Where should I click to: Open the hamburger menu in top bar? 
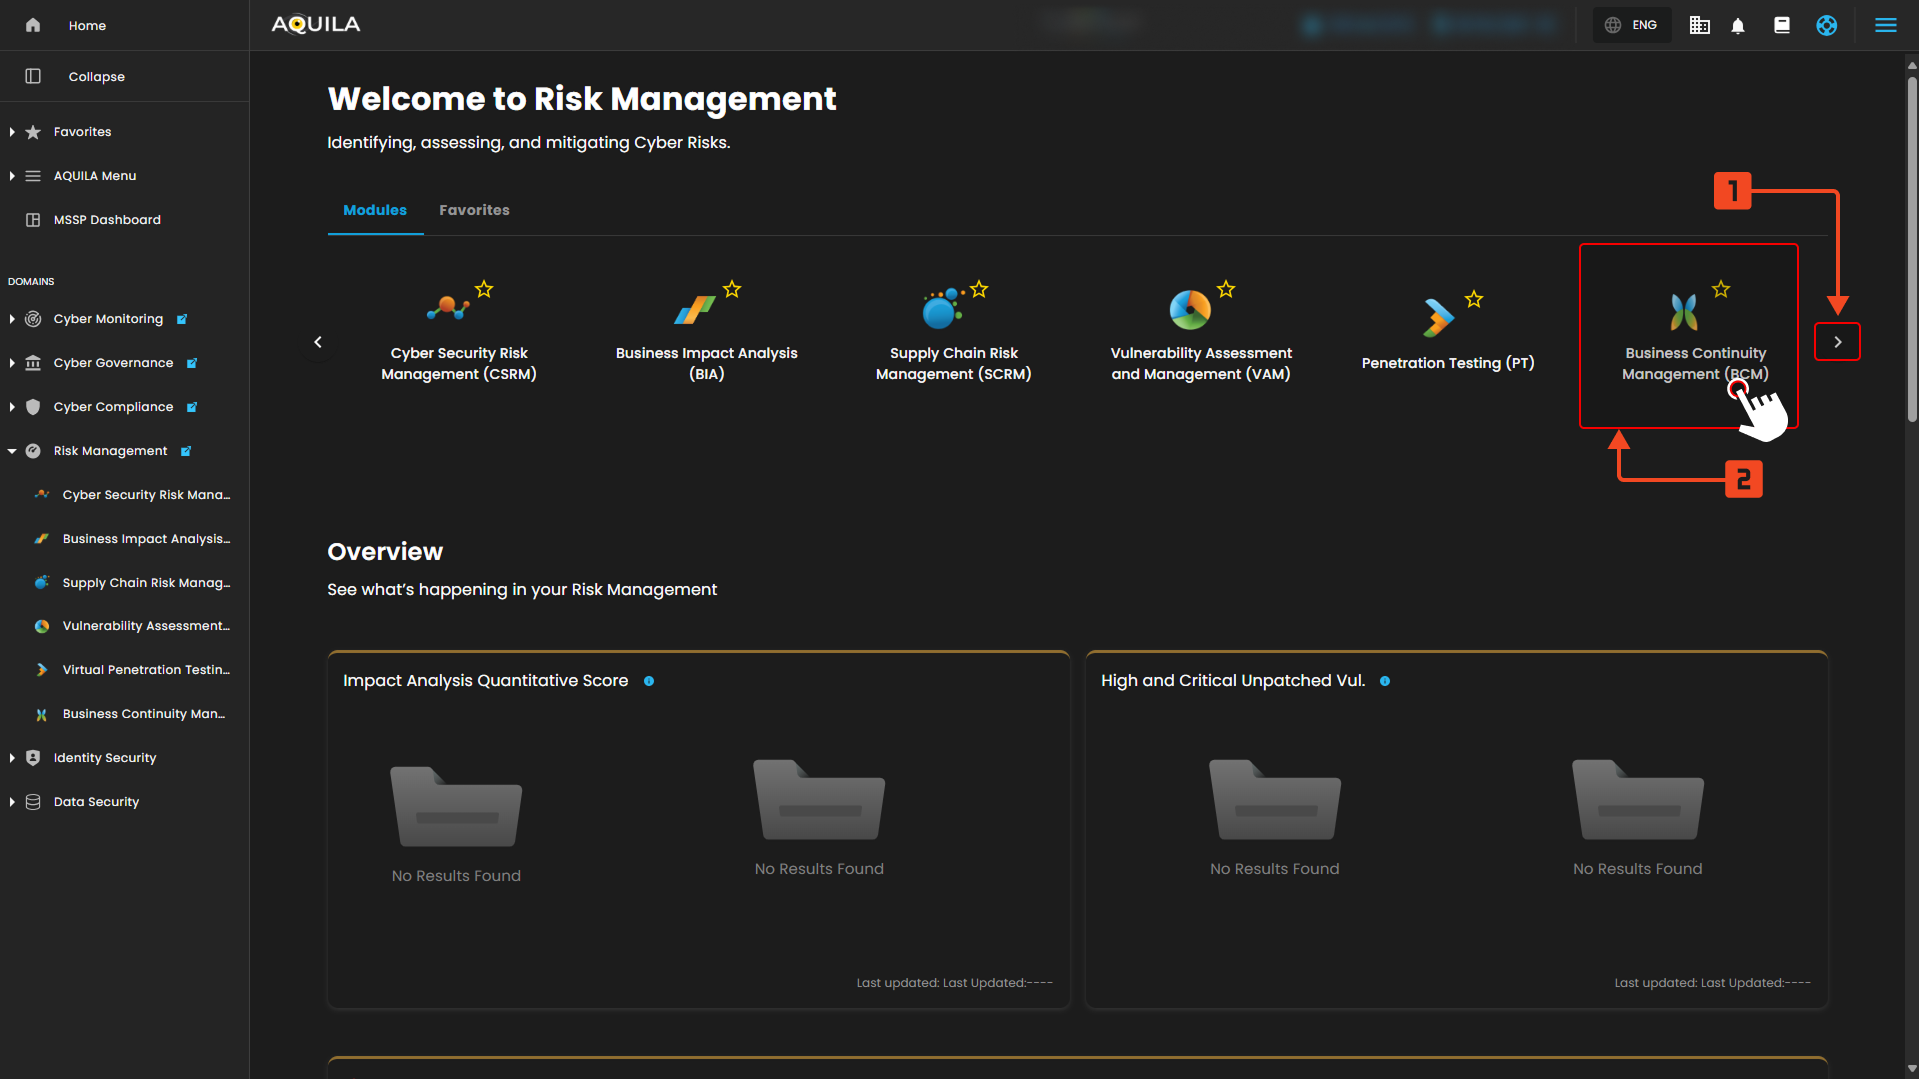click(1885, 25)
